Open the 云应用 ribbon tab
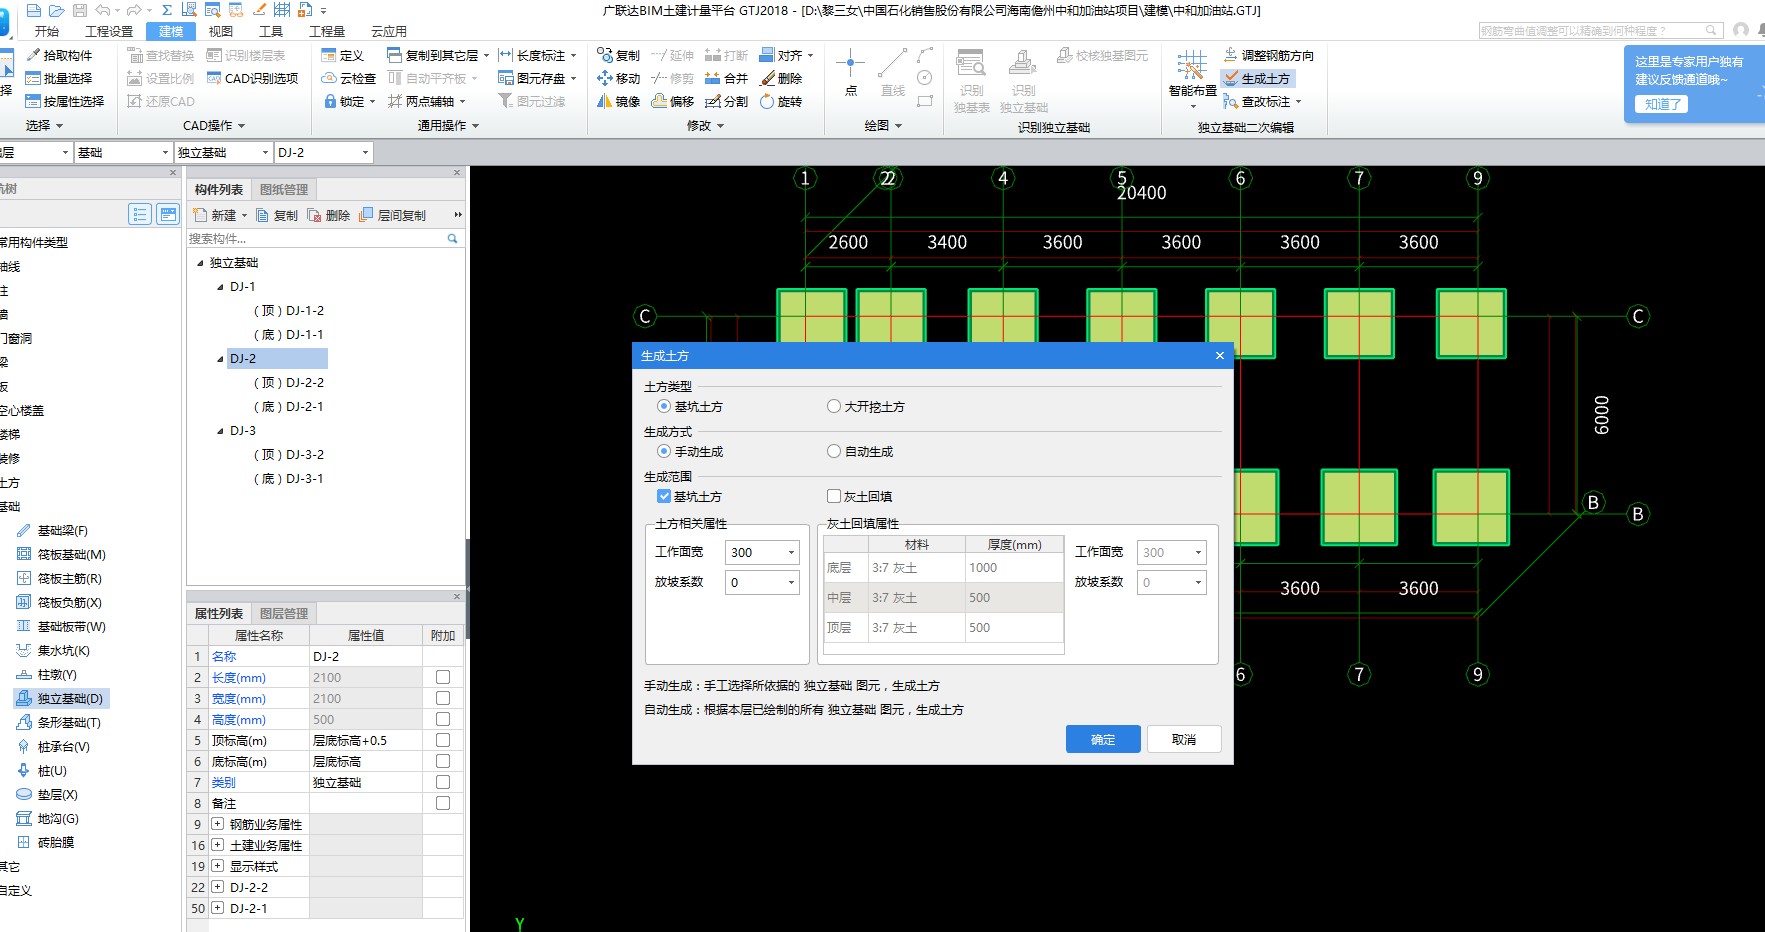The height and width of the screenshot is (932, 1765). pos(389,31)
